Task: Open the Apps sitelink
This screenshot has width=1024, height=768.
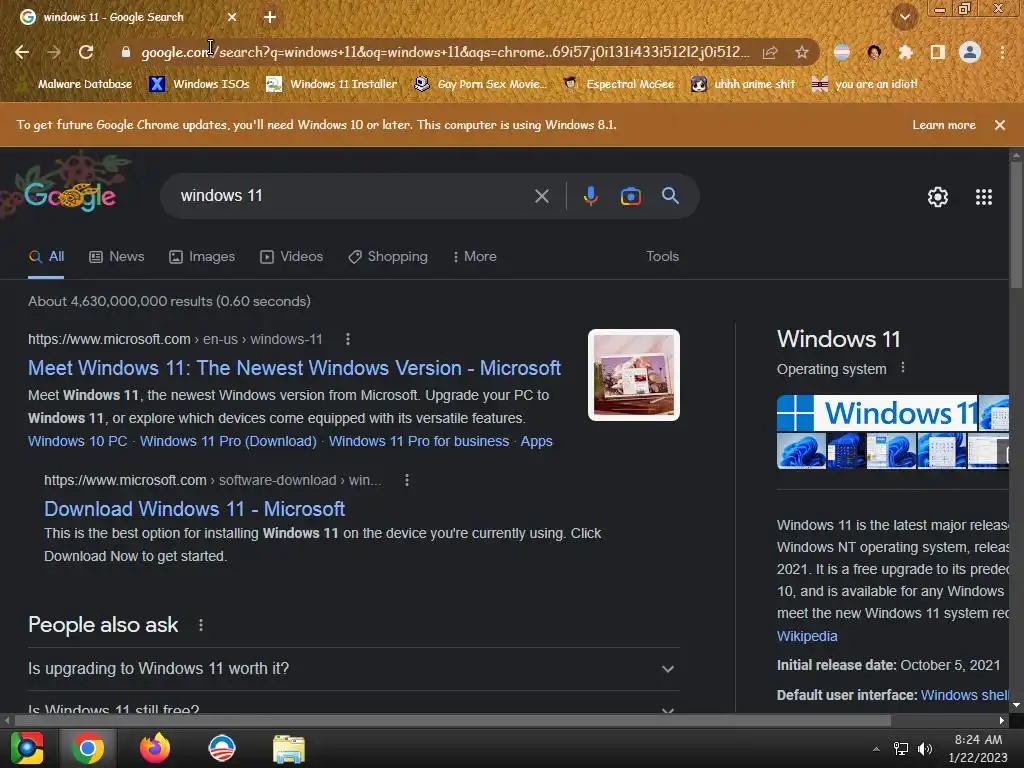Action: (536, 441)
